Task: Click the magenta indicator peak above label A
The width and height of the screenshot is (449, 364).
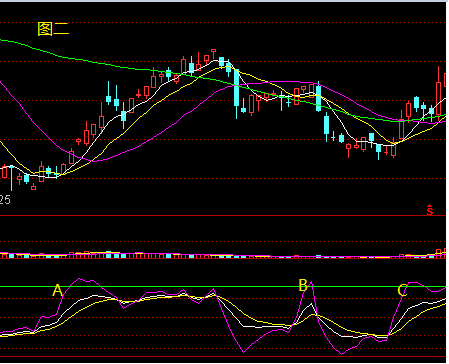Action: coord(79,279)
